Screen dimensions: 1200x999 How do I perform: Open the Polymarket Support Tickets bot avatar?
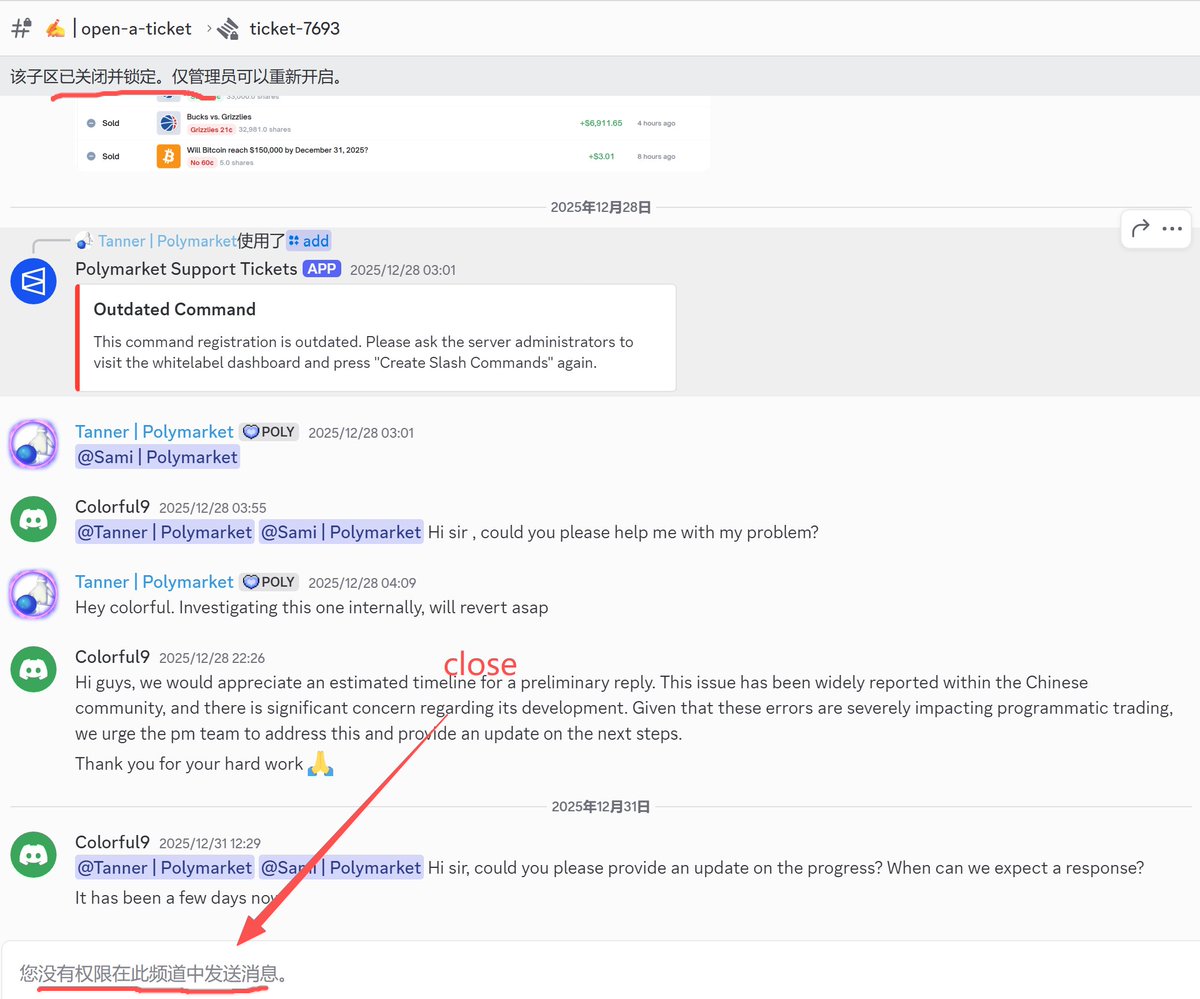point(33,279)
